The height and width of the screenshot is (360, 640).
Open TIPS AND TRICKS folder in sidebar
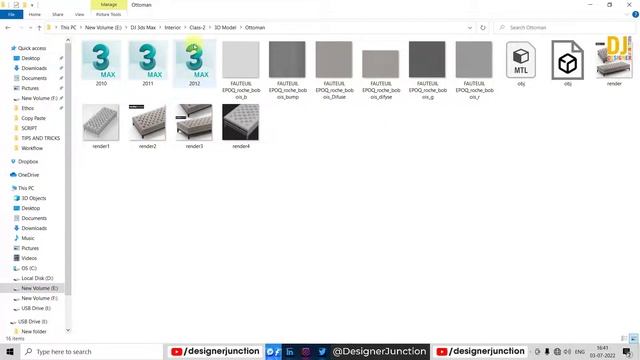coord(40,138)
